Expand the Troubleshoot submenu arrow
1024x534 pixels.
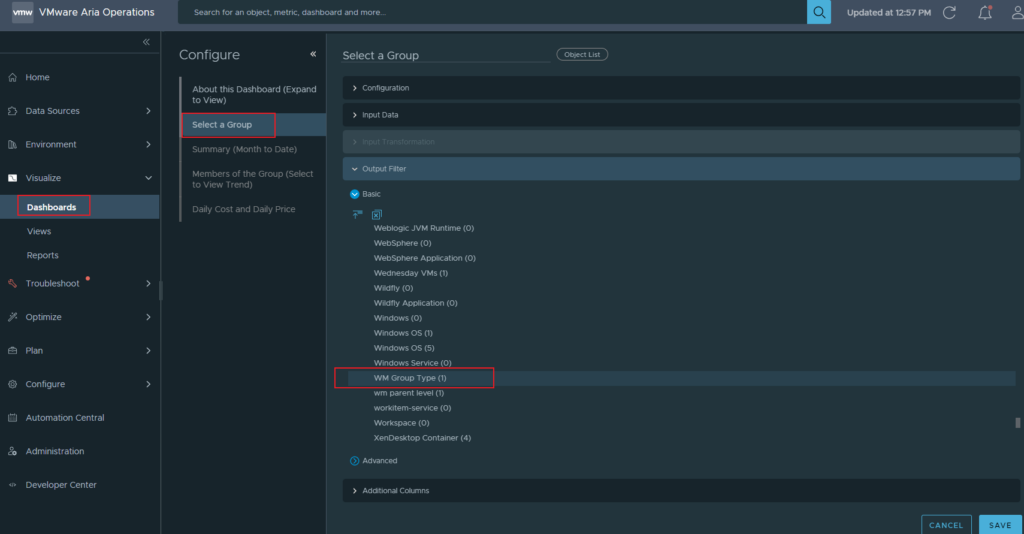148,283
